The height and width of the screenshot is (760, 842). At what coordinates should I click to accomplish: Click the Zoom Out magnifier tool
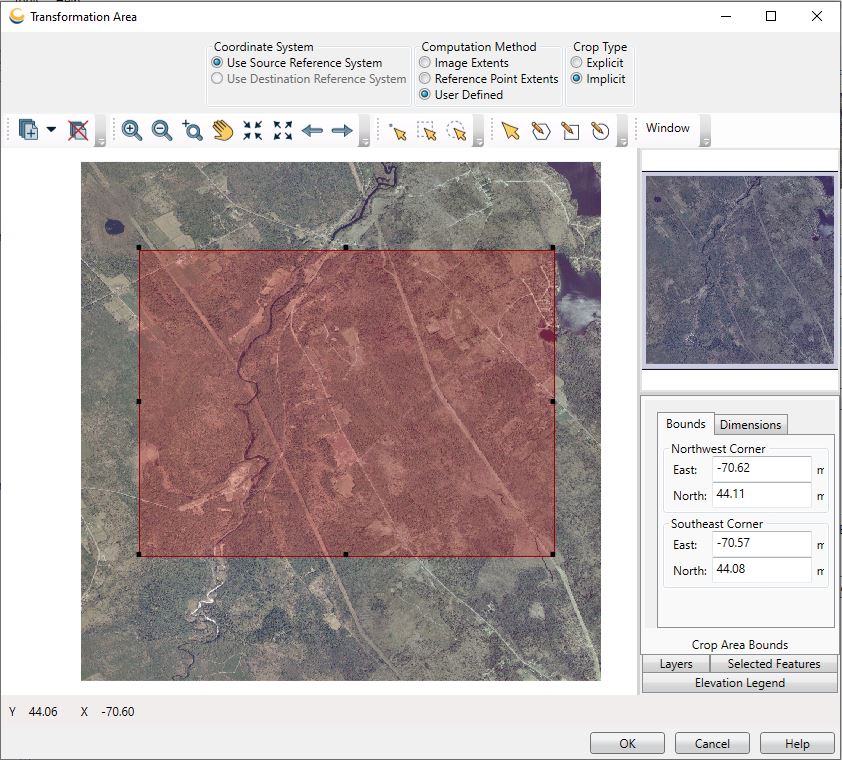tap(161, 130)
